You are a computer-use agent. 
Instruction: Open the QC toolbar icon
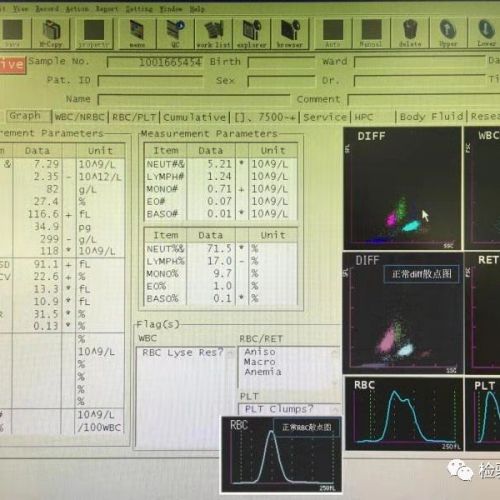175,33
